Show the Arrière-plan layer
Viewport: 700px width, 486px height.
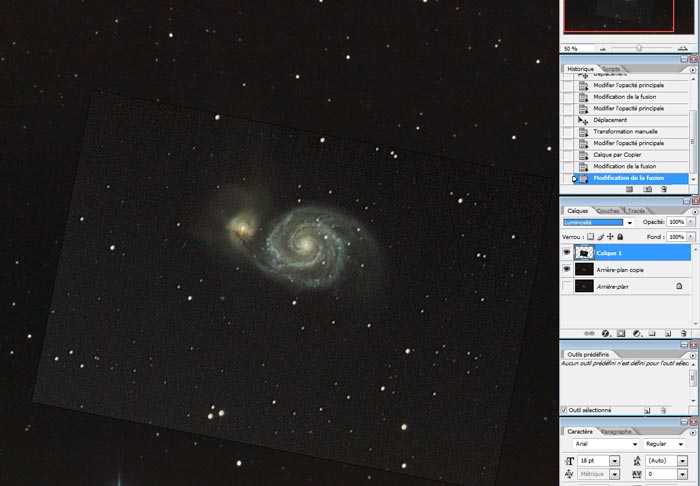(x=567, y=286)
